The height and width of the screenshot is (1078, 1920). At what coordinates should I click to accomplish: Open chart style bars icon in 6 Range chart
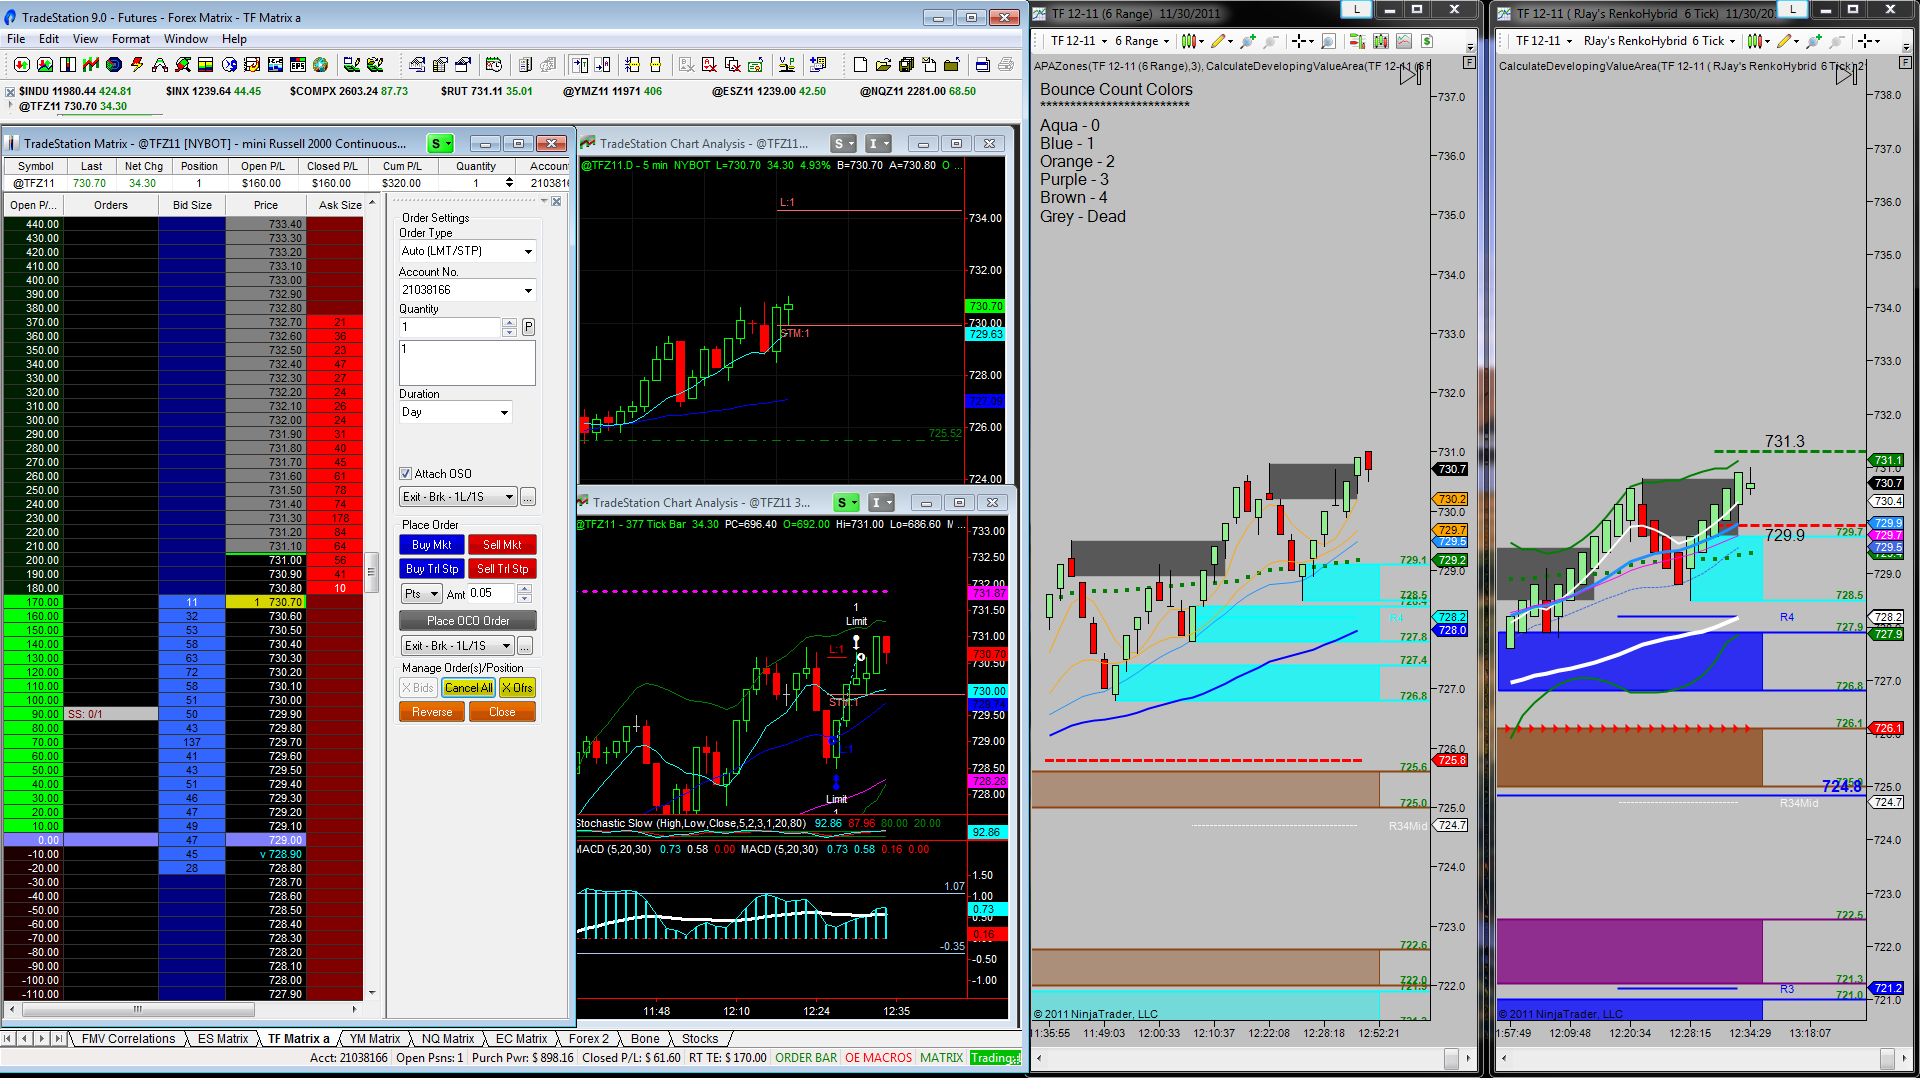(1188, 41)
